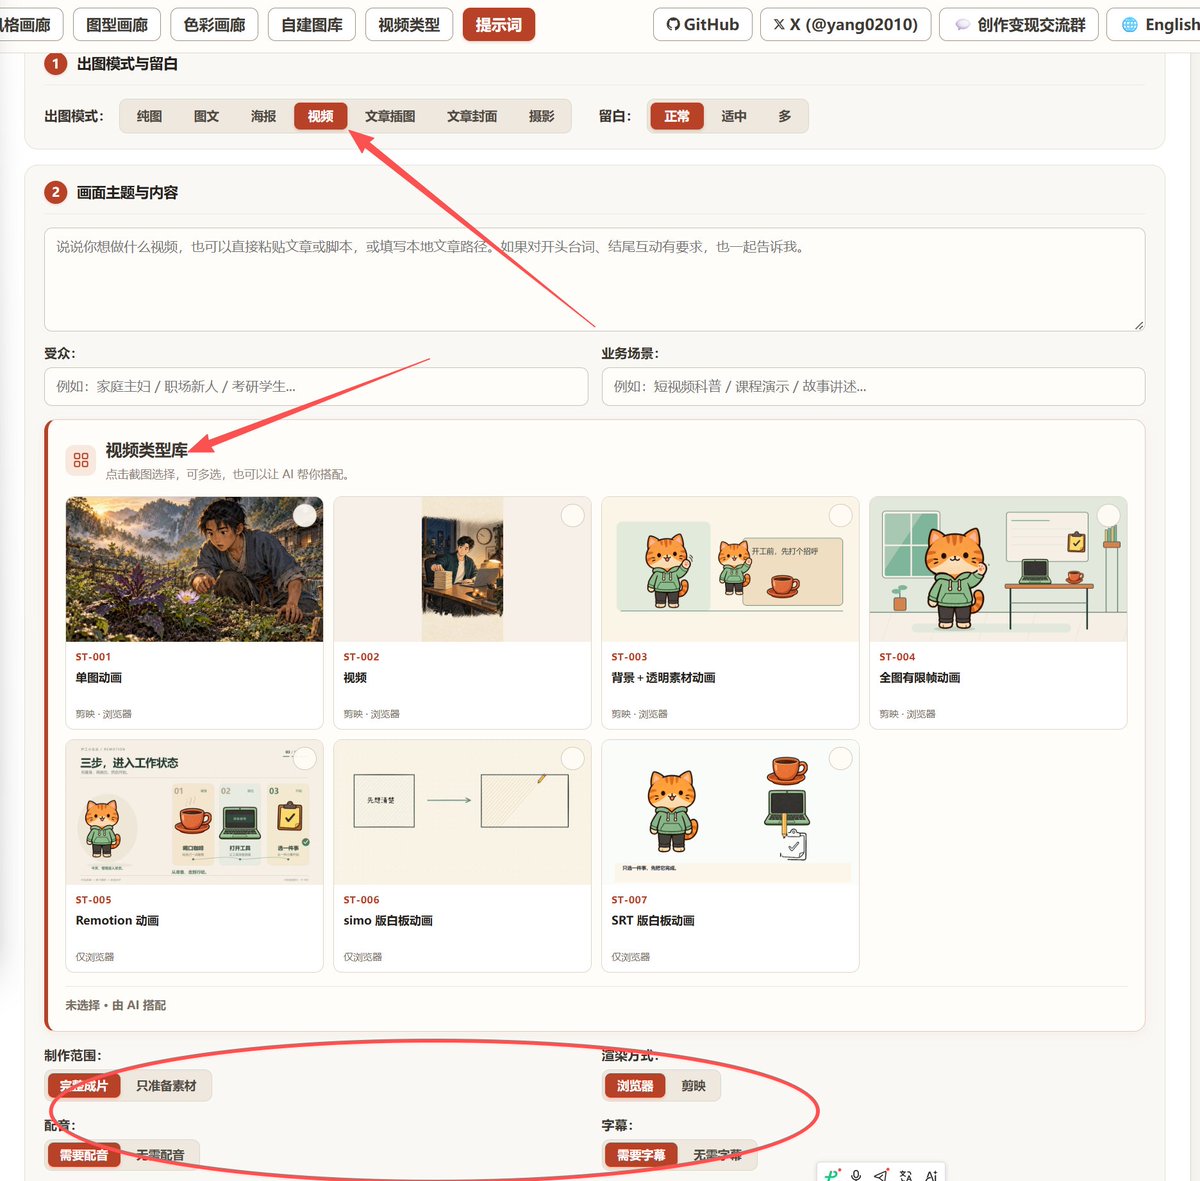Choose 需要配音 option

pyautogui.click(x=84, y=1155)
